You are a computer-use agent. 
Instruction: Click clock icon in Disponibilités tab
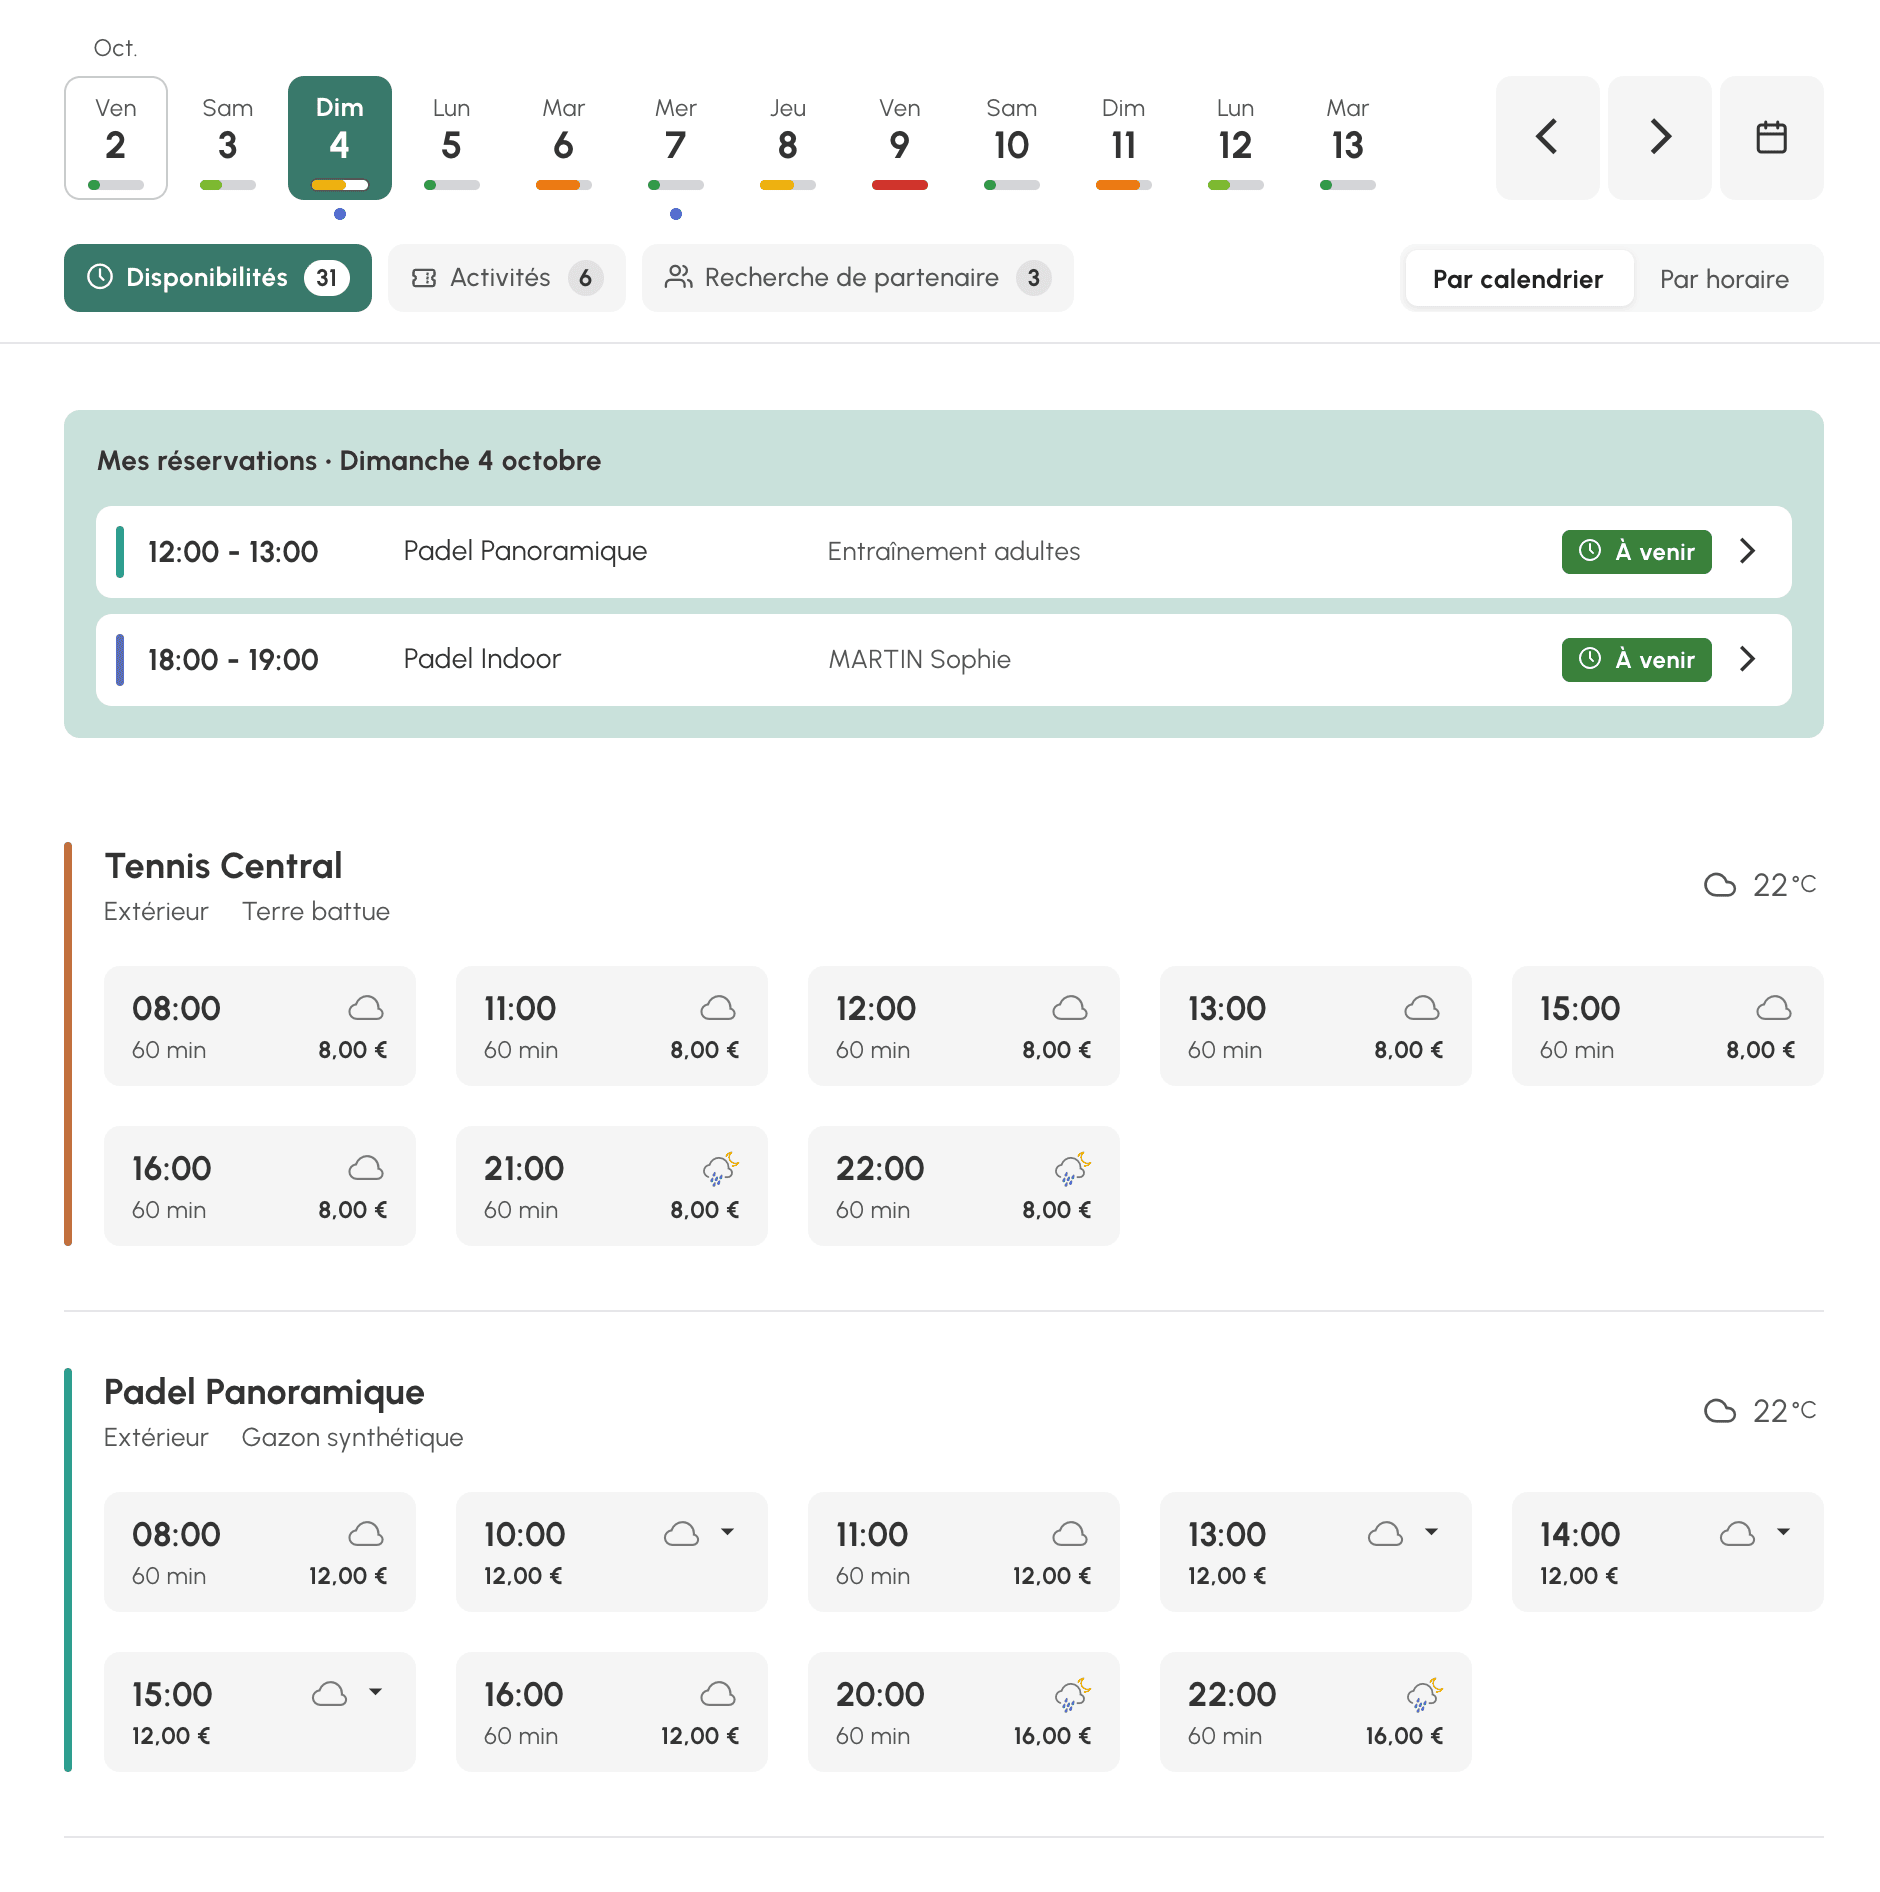tap(100, 277)
